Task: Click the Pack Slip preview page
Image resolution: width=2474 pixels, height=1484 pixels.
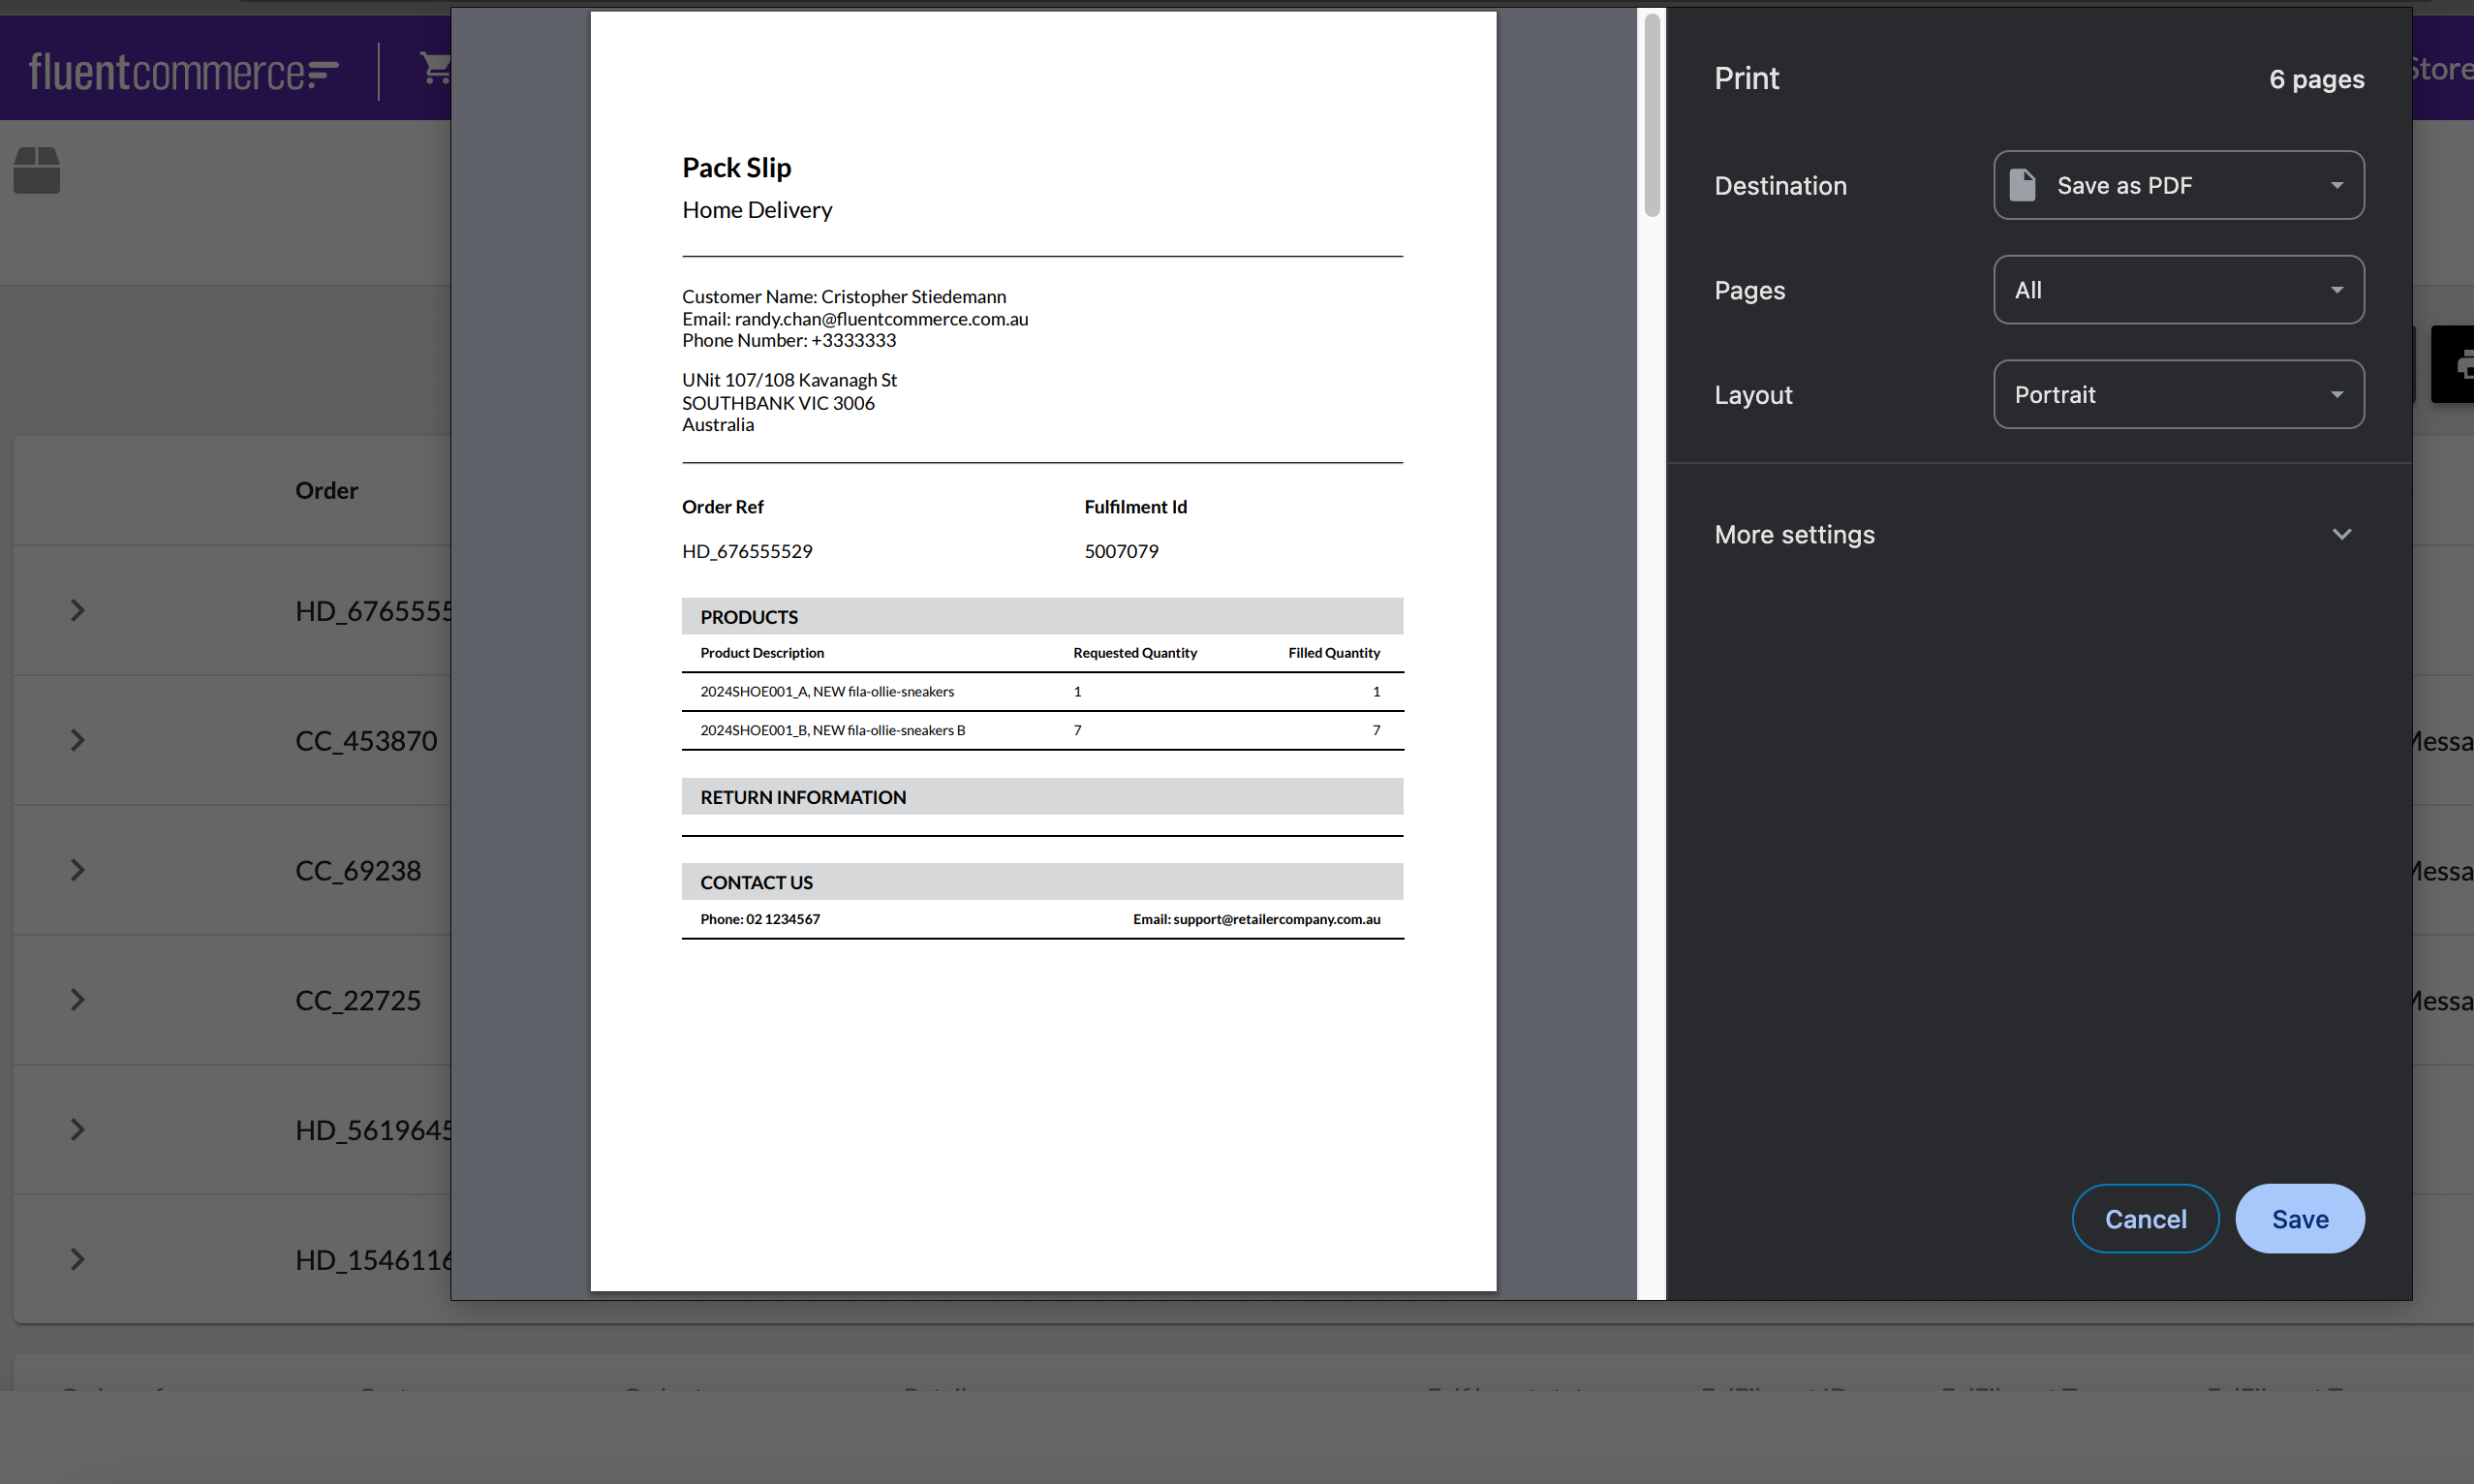Action: point(1043,650)
